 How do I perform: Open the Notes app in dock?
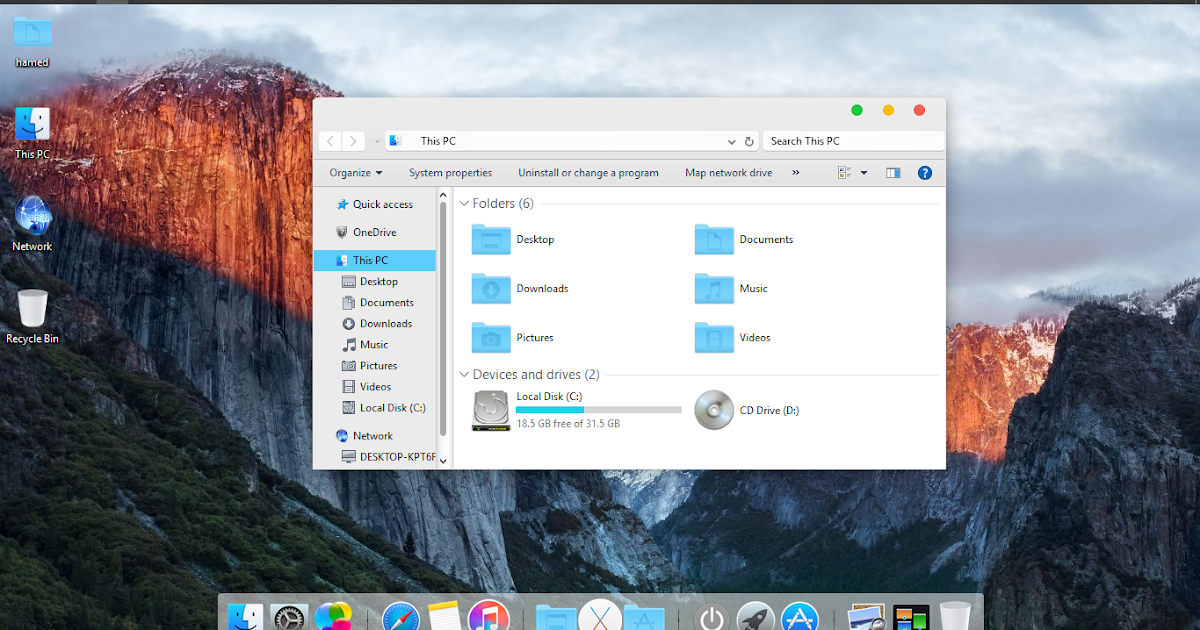pos(443,617)
